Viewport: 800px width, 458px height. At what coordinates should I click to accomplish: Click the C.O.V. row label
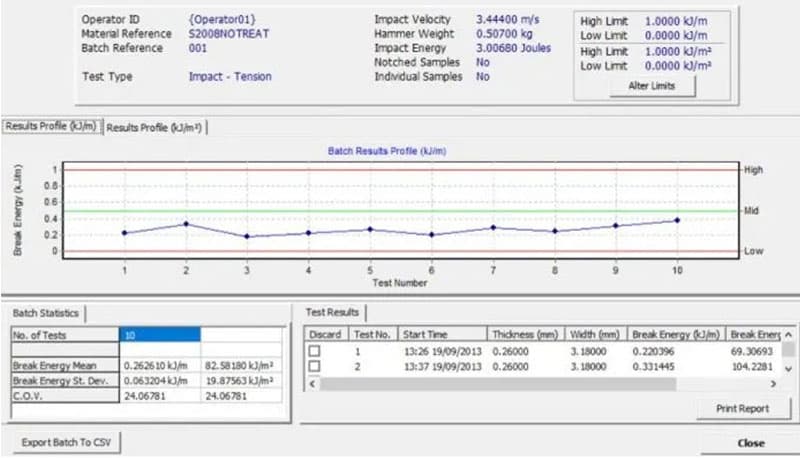(x=65, y=396)
